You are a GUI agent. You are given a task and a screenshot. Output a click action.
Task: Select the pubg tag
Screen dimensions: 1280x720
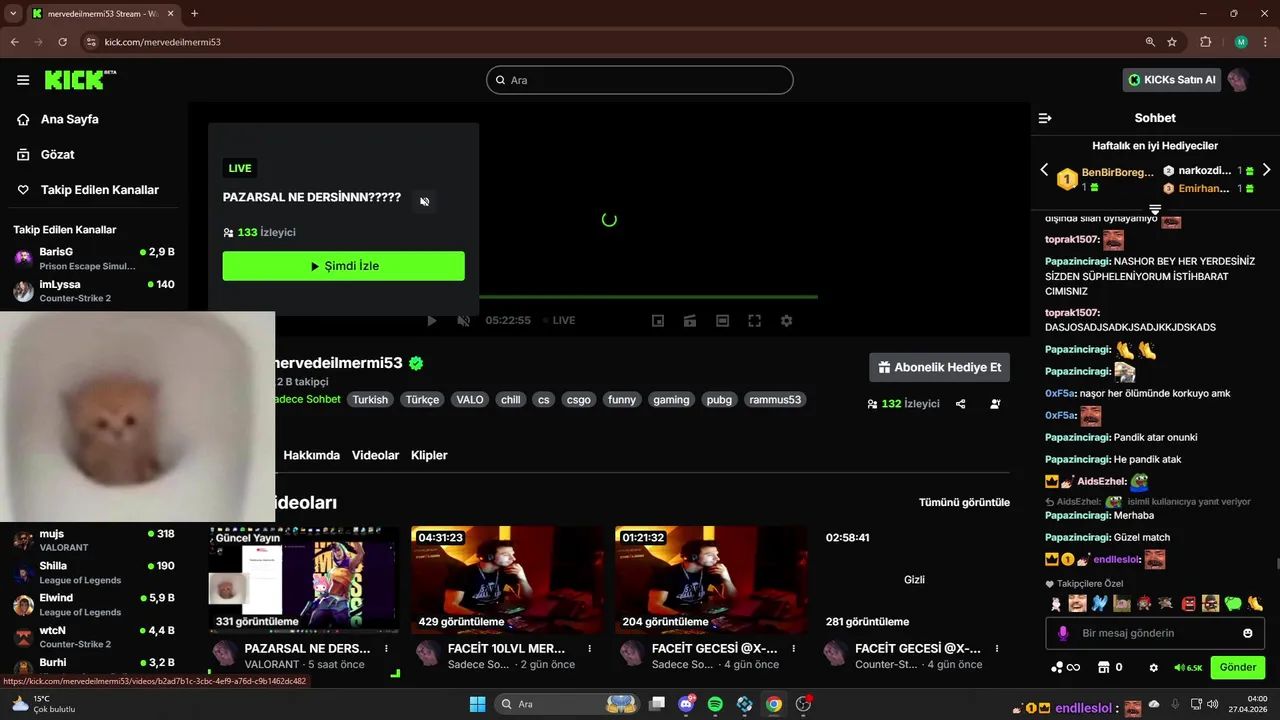coord(719,399)
